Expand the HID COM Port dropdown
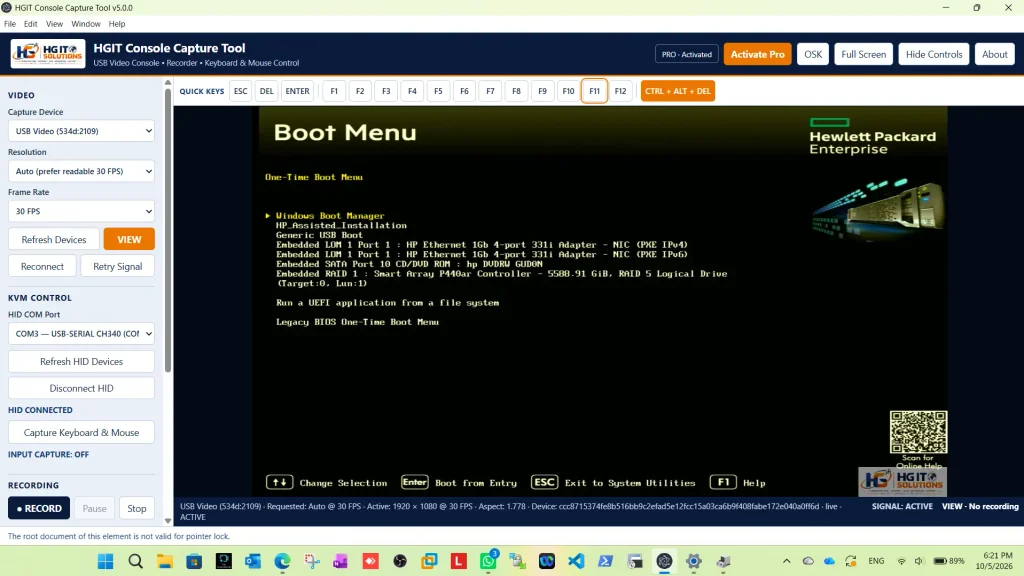The width and height of the screenshot is (1024, 576). 82,334
